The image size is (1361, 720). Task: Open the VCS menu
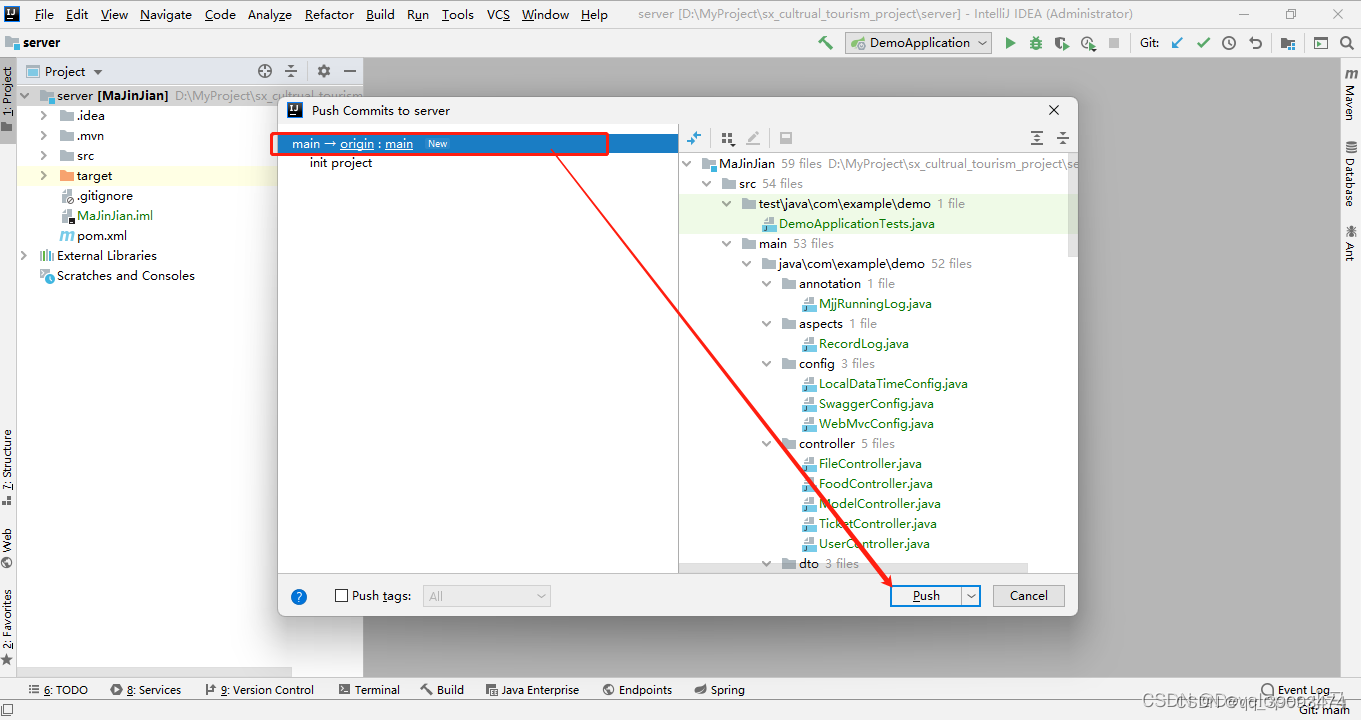[498, 15]
